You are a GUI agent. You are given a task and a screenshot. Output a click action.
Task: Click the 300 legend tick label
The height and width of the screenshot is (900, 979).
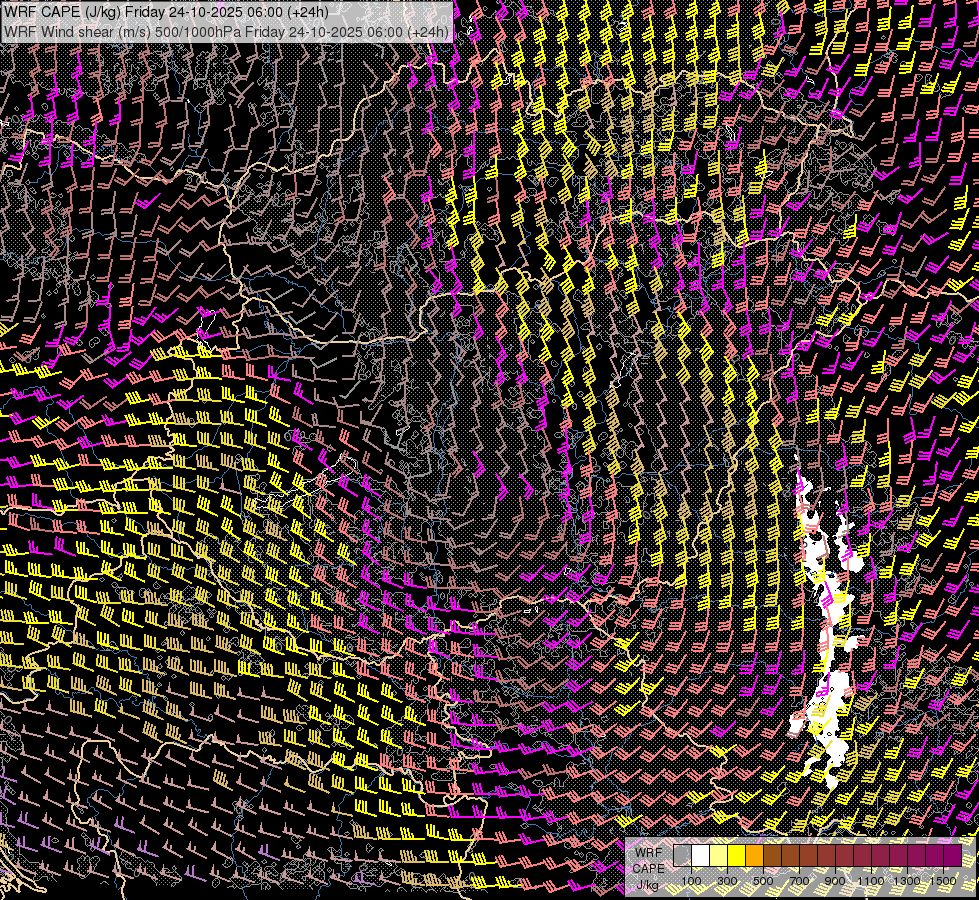pyautogui.click(x=727, y=880)
